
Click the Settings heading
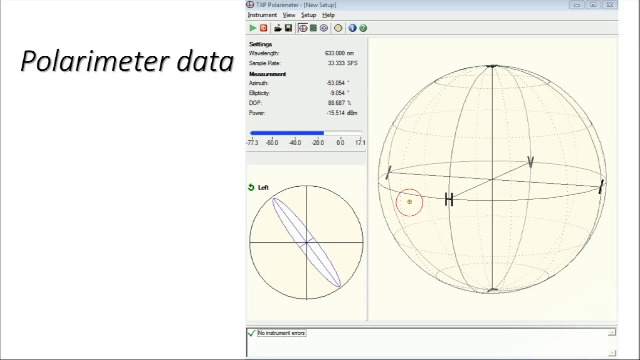[260, 44]
